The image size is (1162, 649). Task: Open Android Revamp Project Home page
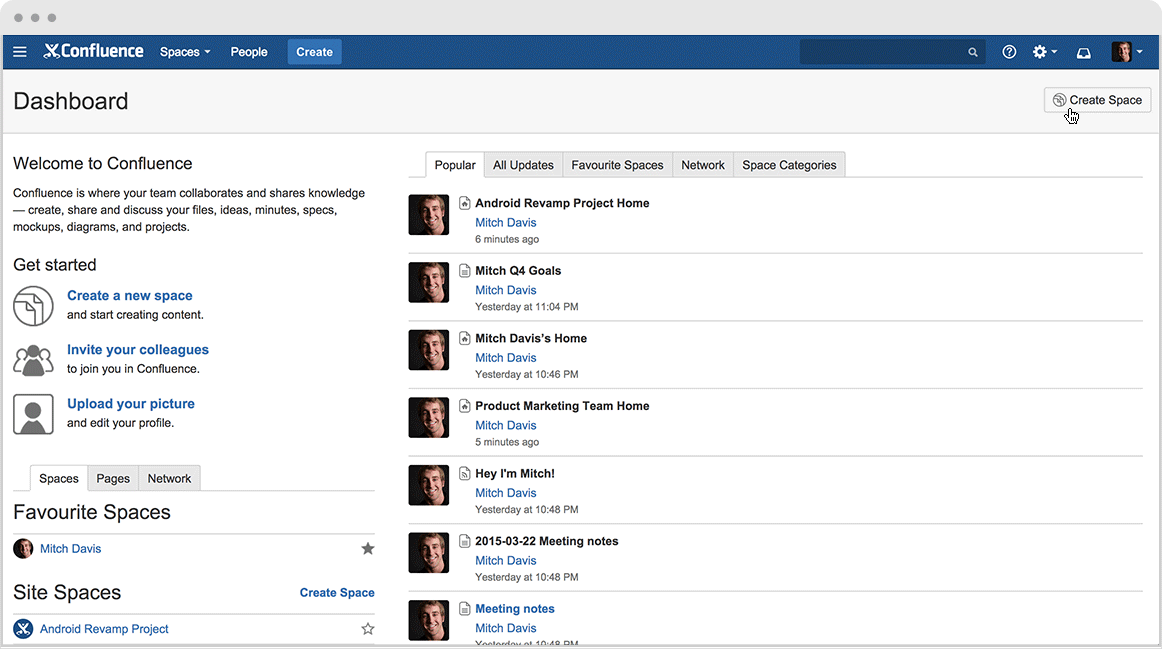tap(562, 203)
